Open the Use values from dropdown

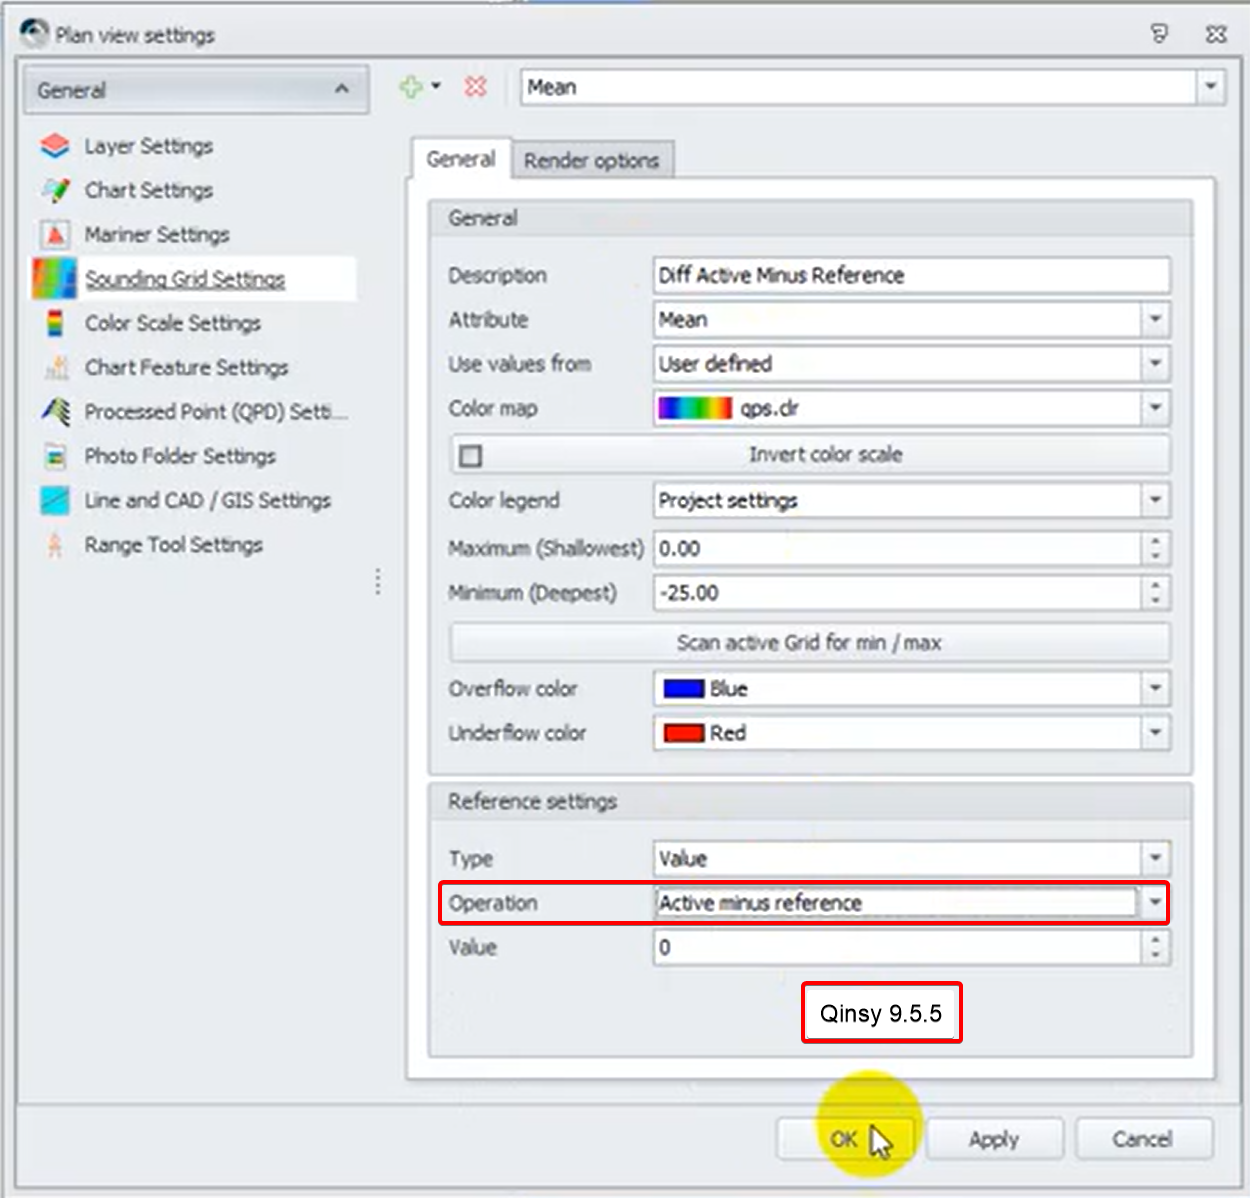pos(1155,364)
